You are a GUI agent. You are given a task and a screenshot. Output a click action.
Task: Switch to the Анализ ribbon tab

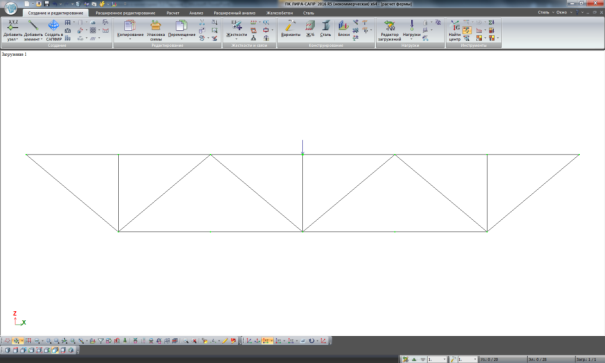point(196,13)
